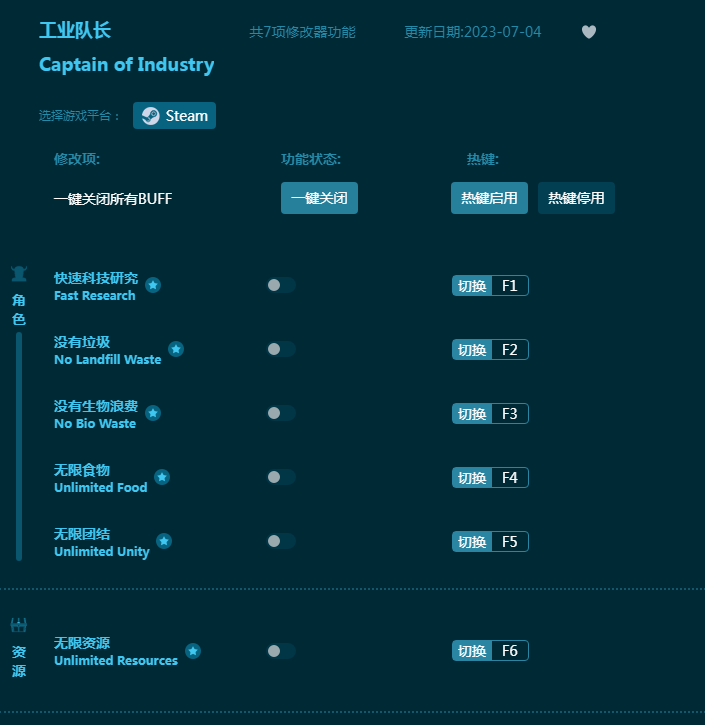Screen dimensions: 705x725
Task: Click the 选择游戏平台 label
Action: (x=79, y=116)
